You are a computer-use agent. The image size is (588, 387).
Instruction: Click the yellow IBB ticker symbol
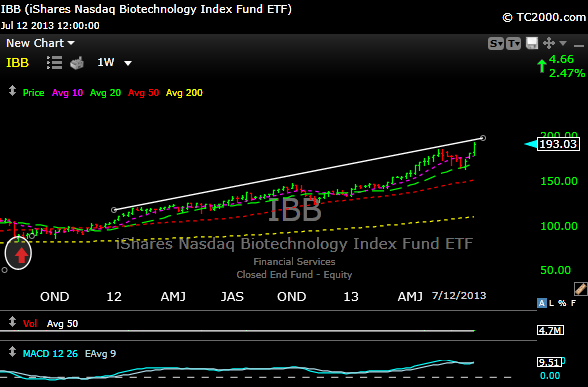pyautogui.click(x=17, y=63)
